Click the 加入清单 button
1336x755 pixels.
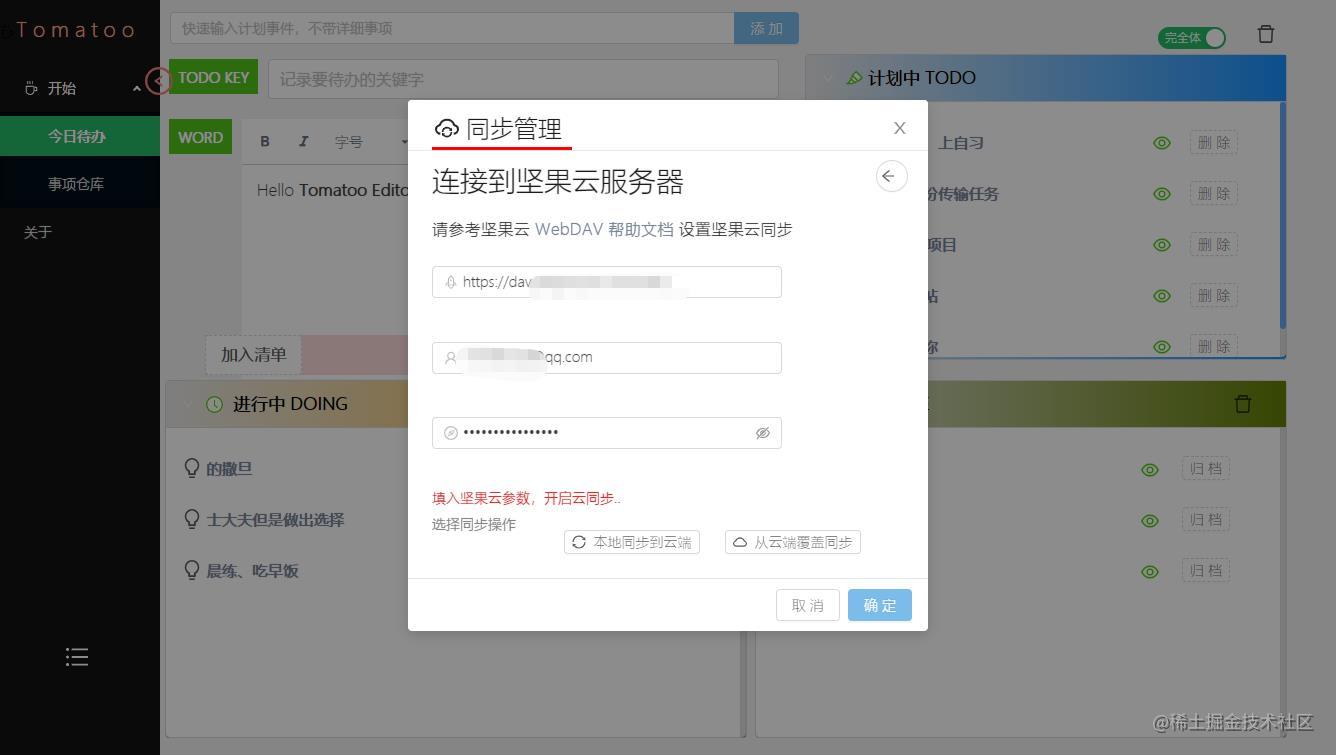pyautogui.click(x=253, y=355)
